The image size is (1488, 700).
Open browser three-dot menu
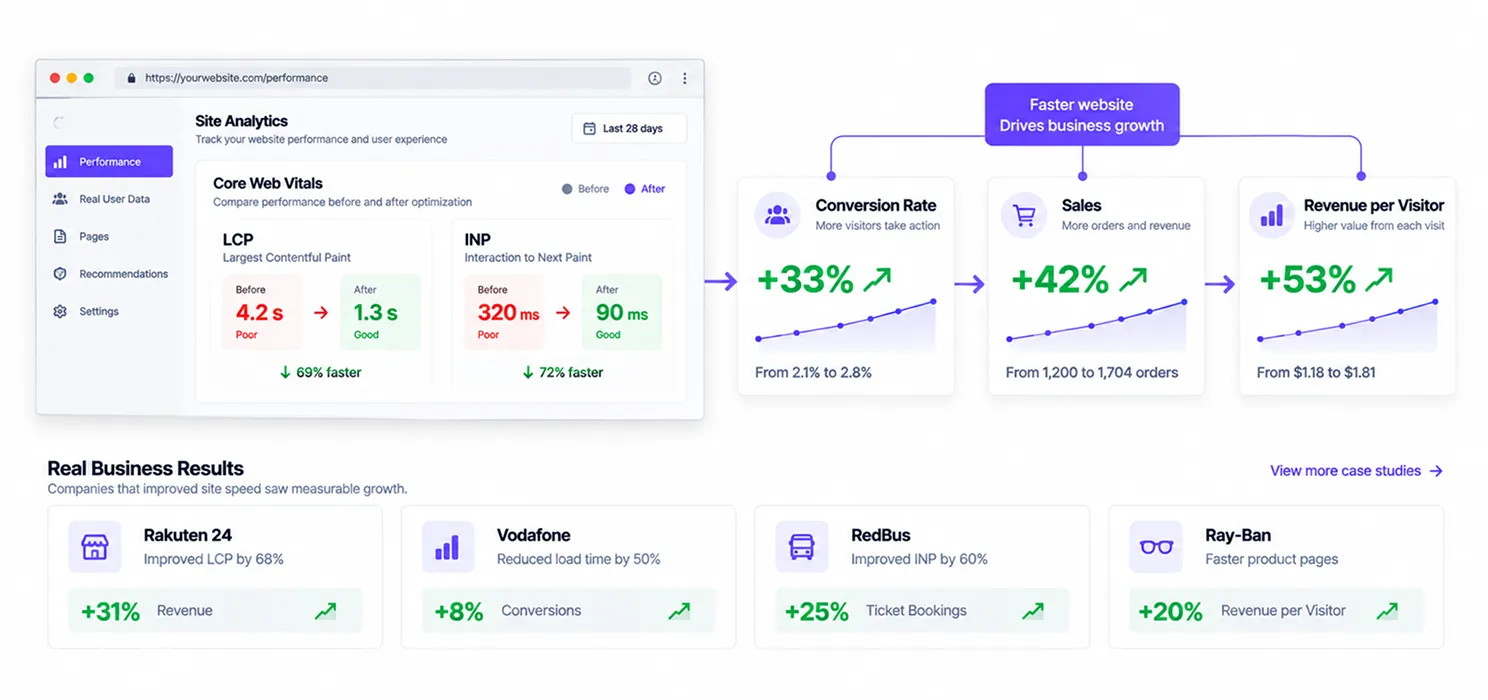tap(685, 78)
